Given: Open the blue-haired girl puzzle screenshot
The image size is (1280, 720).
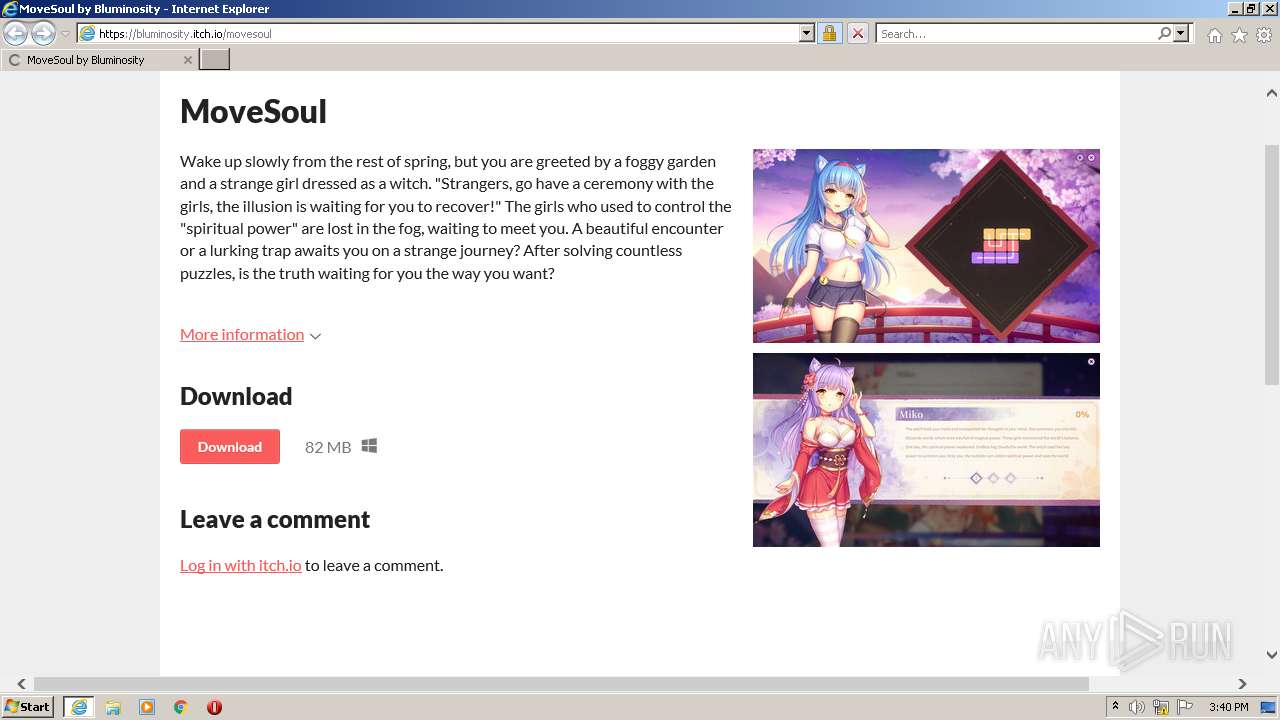Looking at the screenshot, I should pyautogui.click(x=926, y=246).
